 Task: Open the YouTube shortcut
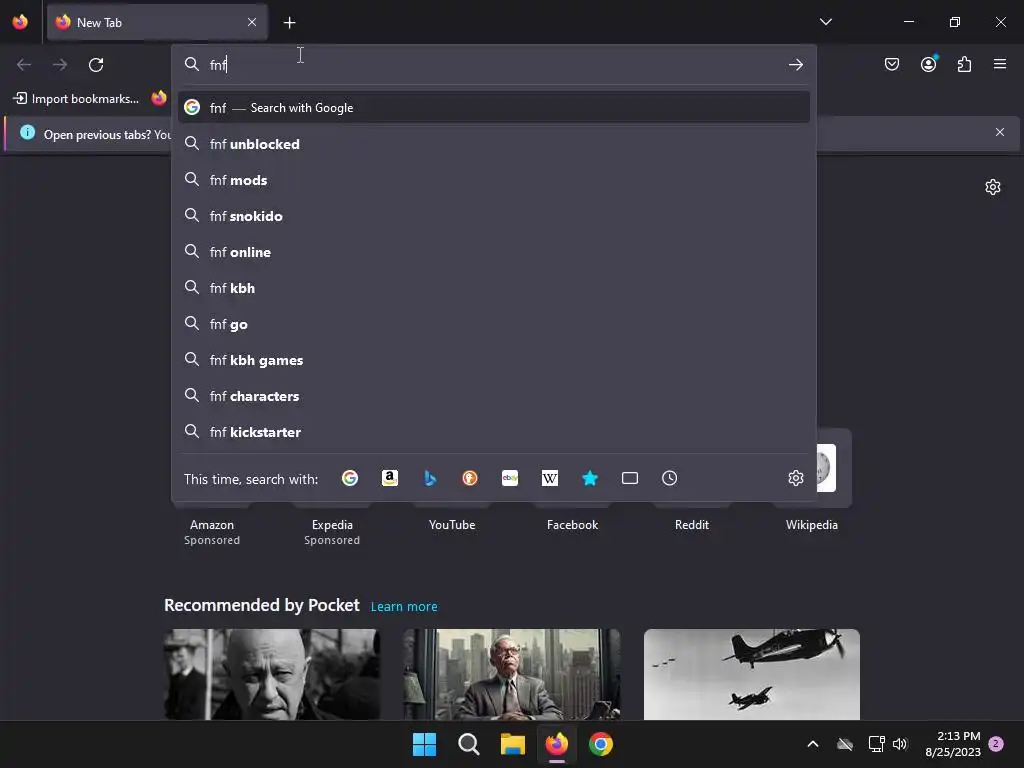pos(452,524)
